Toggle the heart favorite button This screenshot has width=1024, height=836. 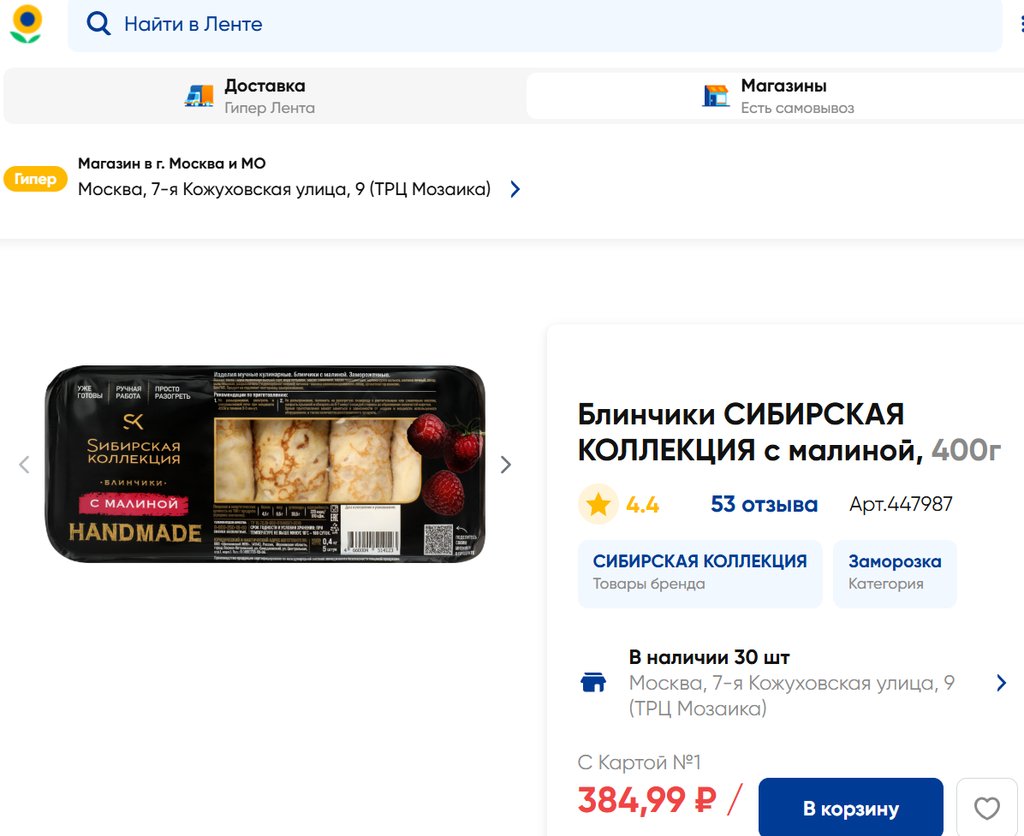(x=987, y=808)
